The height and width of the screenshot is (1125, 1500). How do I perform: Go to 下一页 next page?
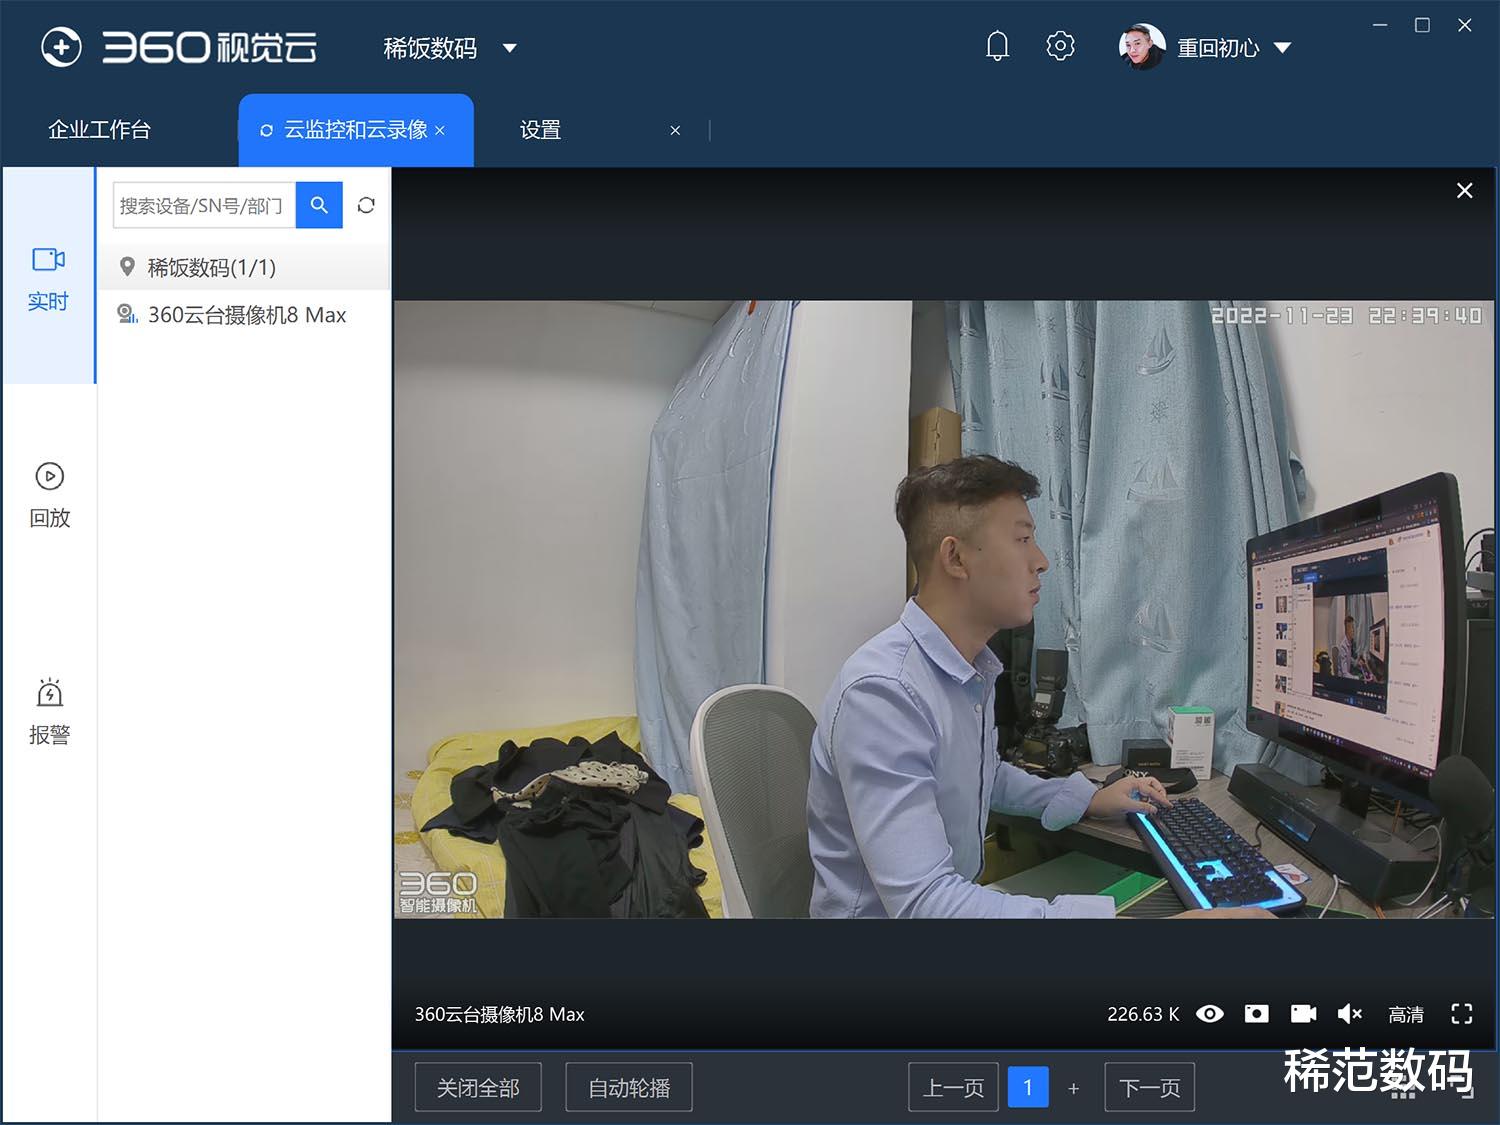coord(1150,1087)
